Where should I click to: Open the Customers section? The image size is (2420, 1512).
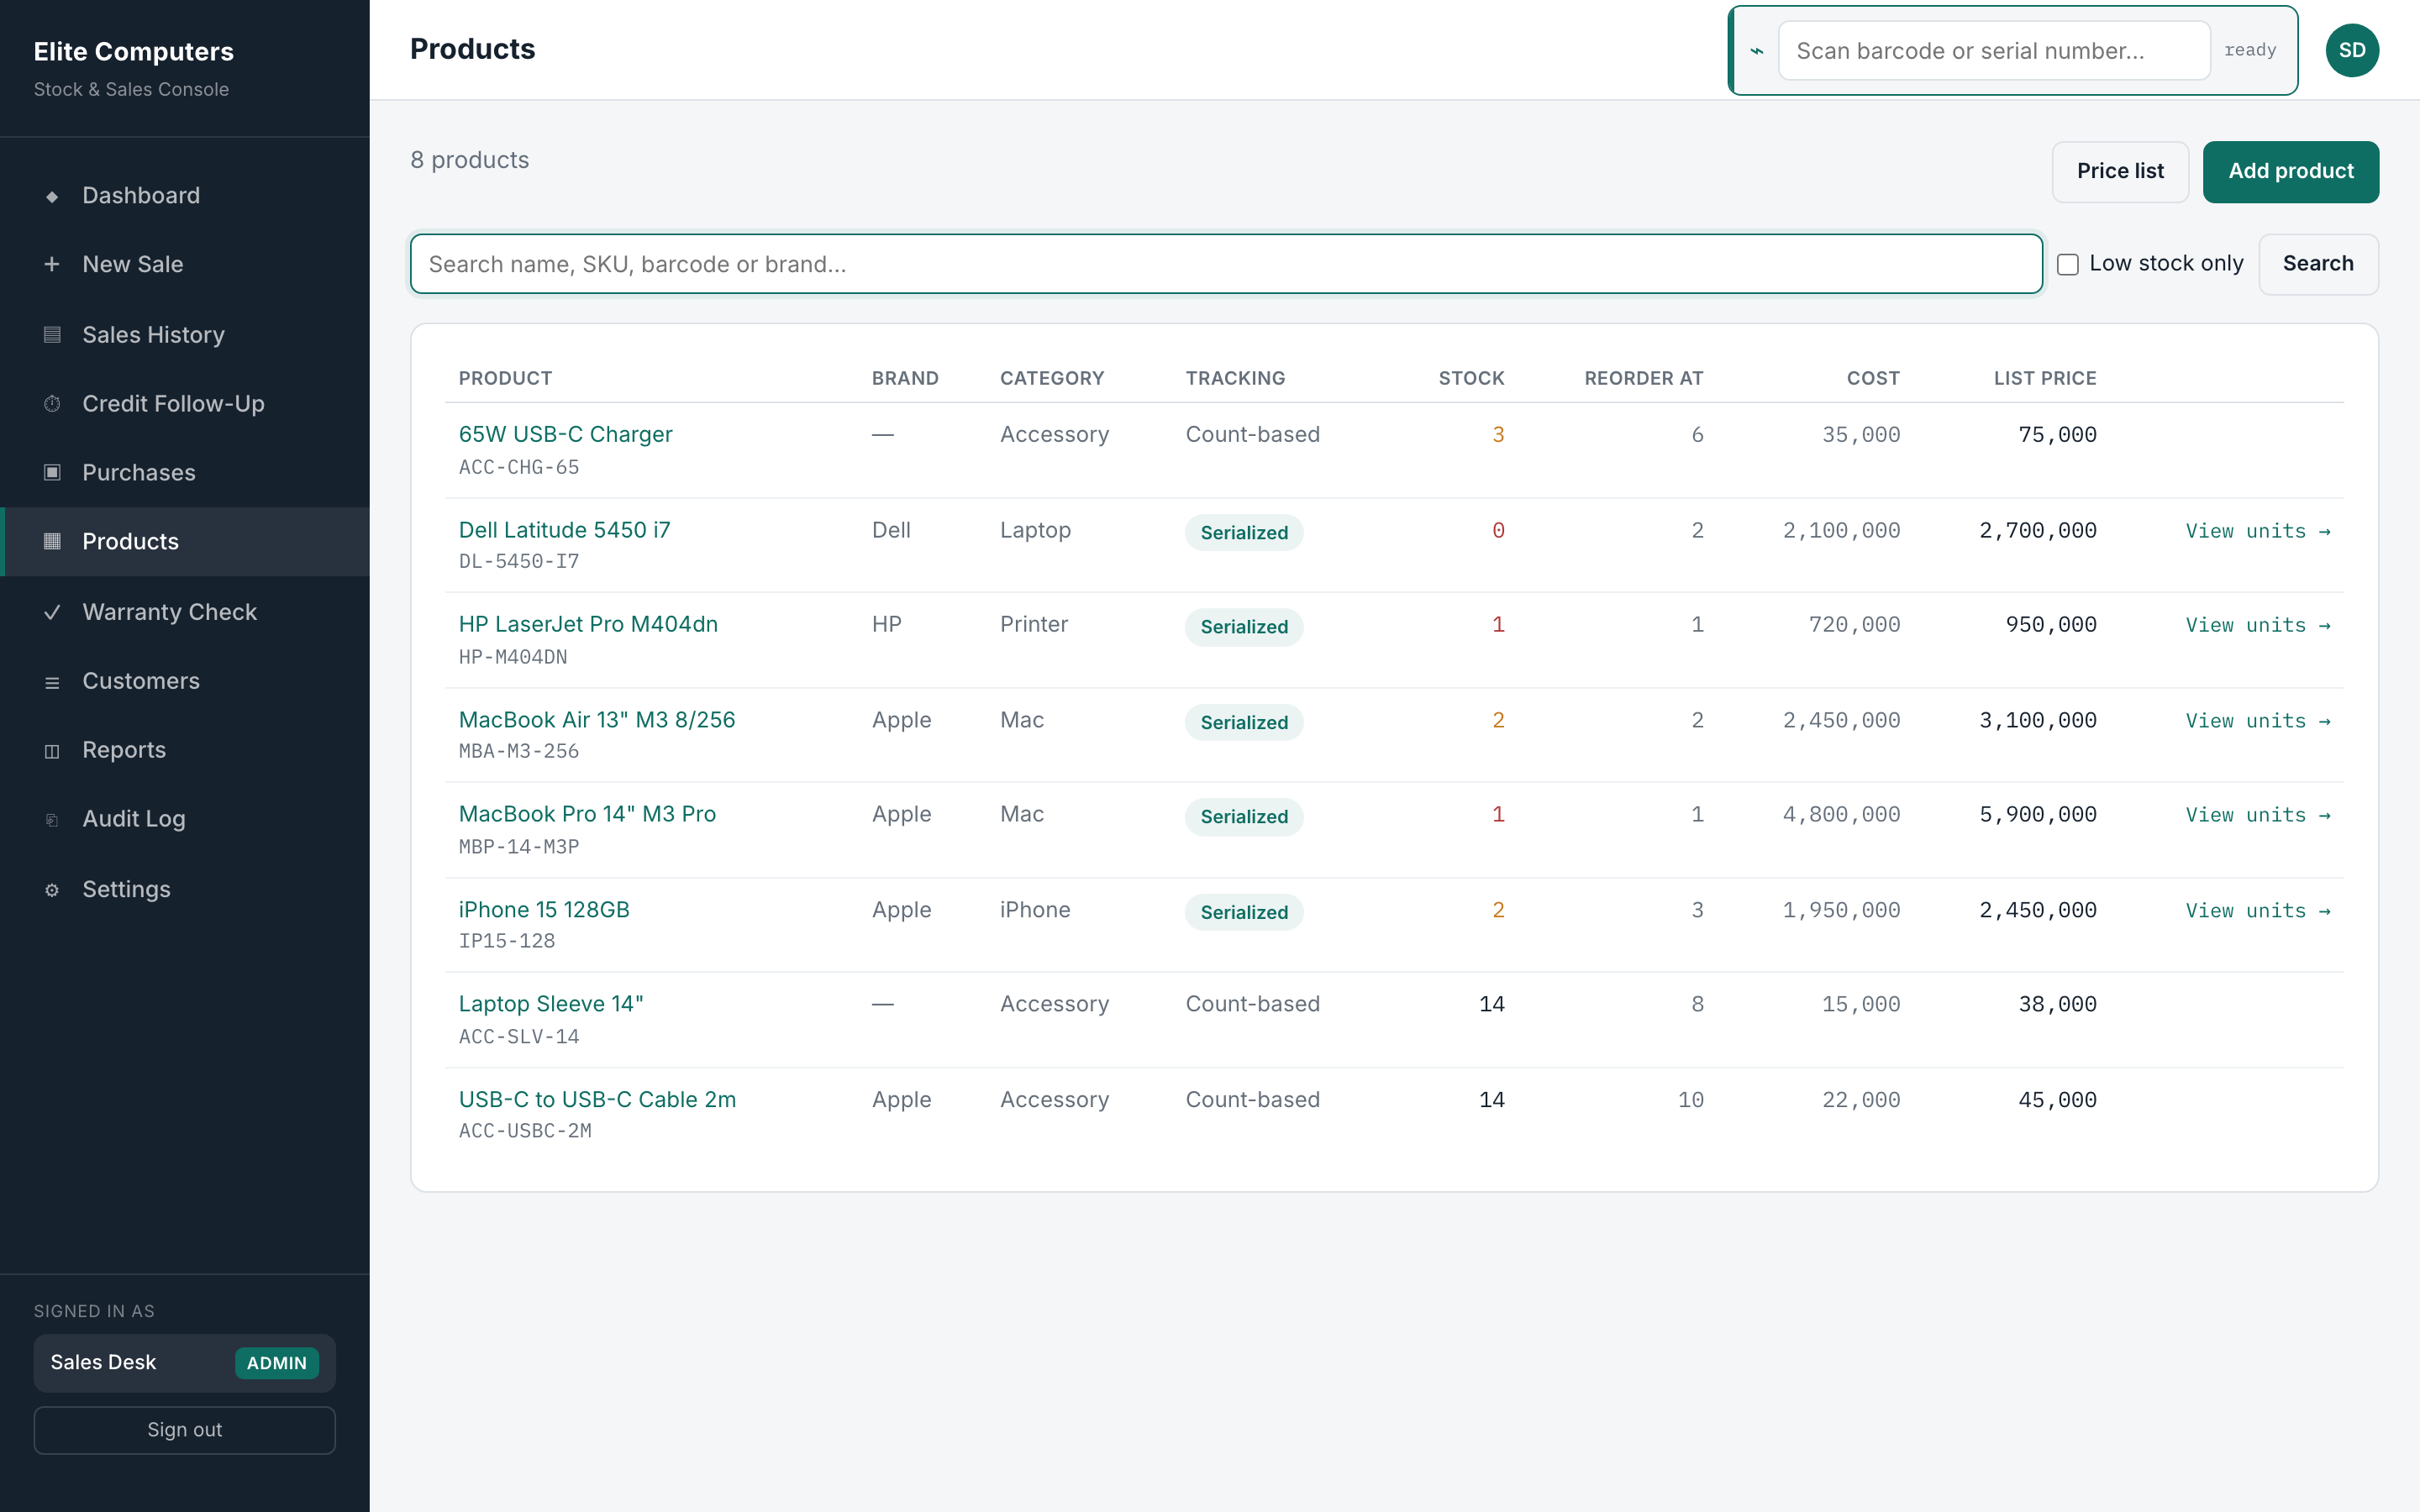click(185, 681)
